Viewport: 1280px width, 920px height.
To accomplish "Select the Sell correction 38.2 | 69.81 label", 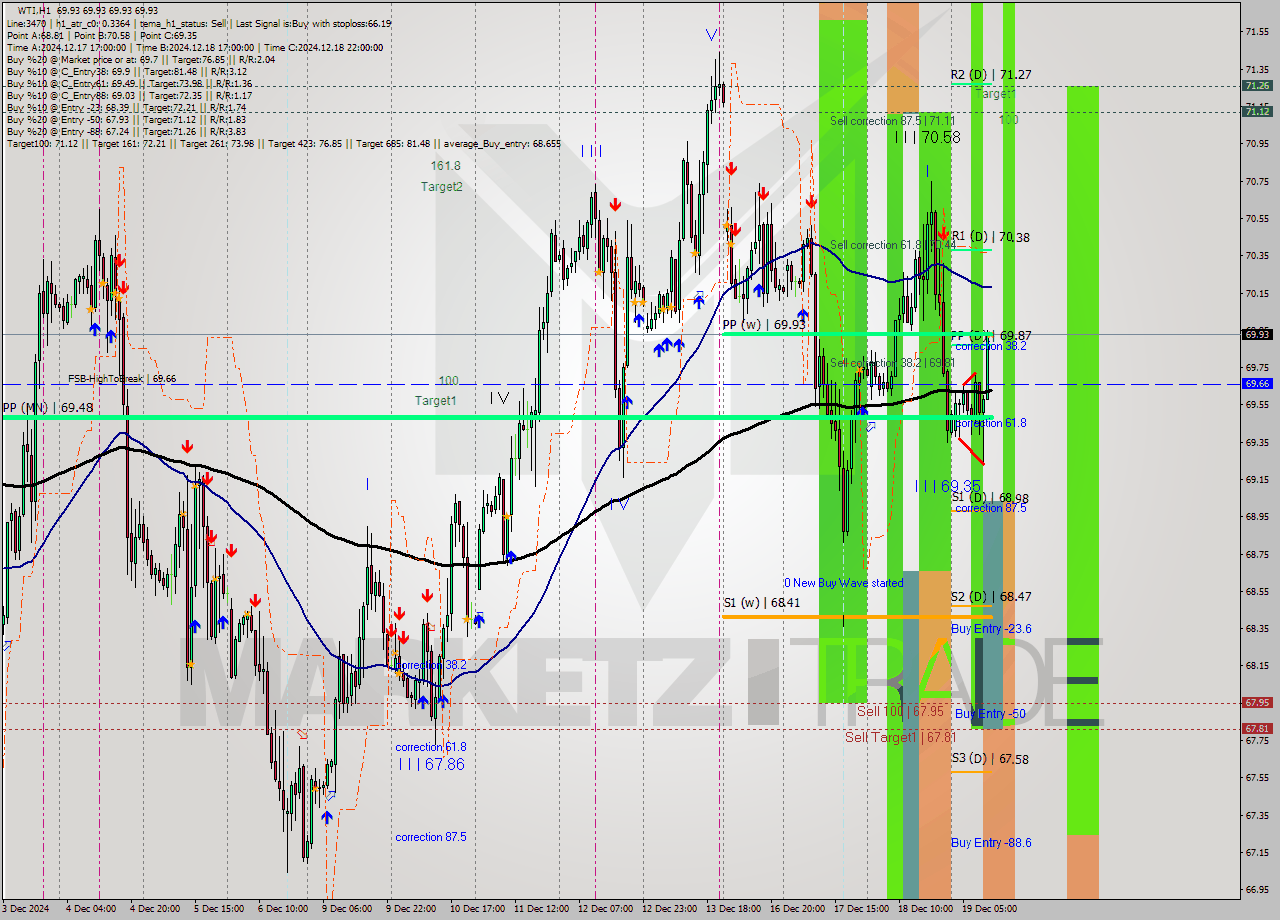I will pos(892,363).
